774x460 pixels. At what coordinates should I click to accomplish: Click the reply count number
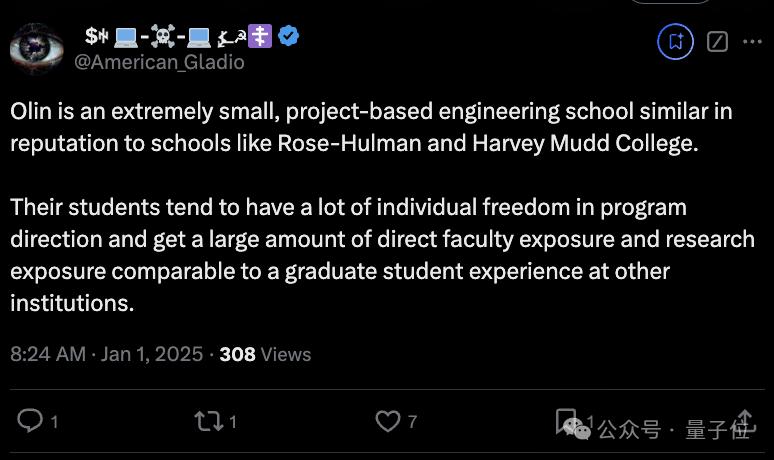pos(54,422)
